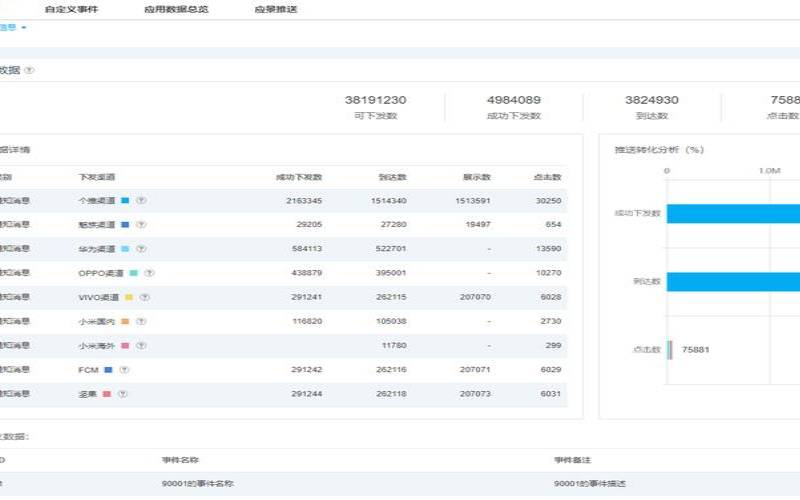This screenshot has height=500, width=800.
Task: Click the 小米海外 channel name
Action: tap(96, 345)
